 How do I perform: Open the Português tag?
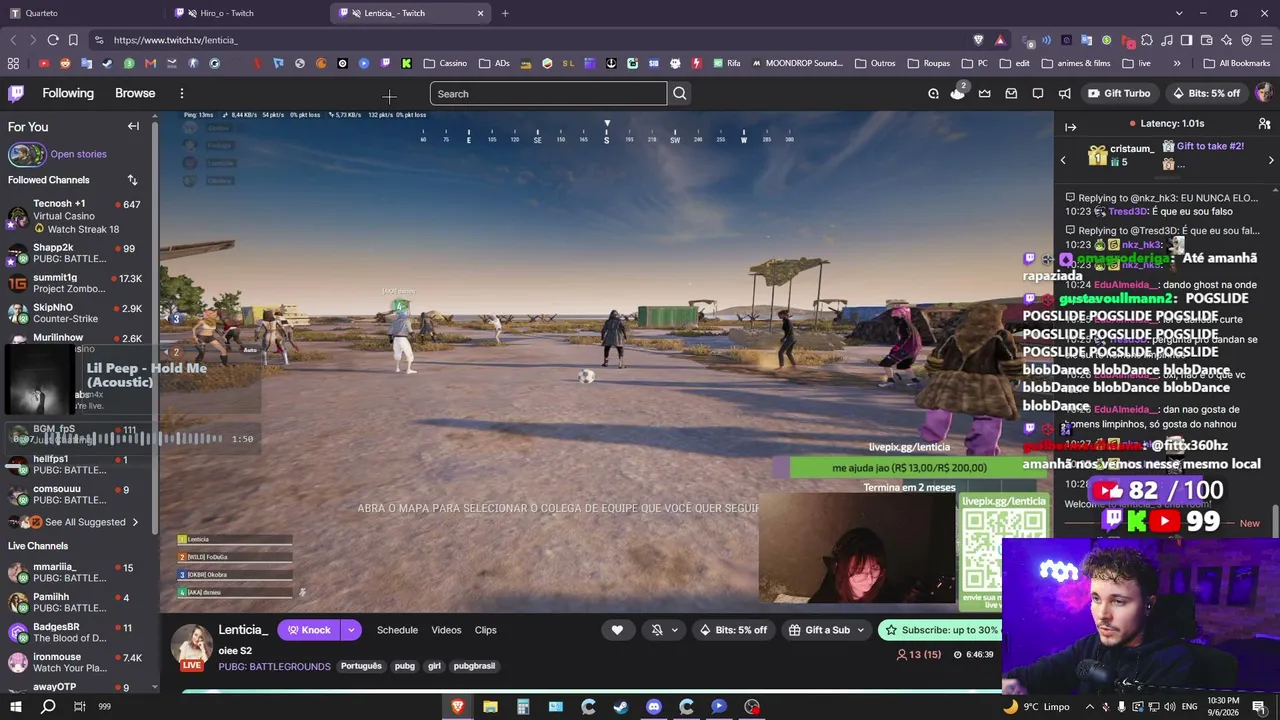coord(361,666)
